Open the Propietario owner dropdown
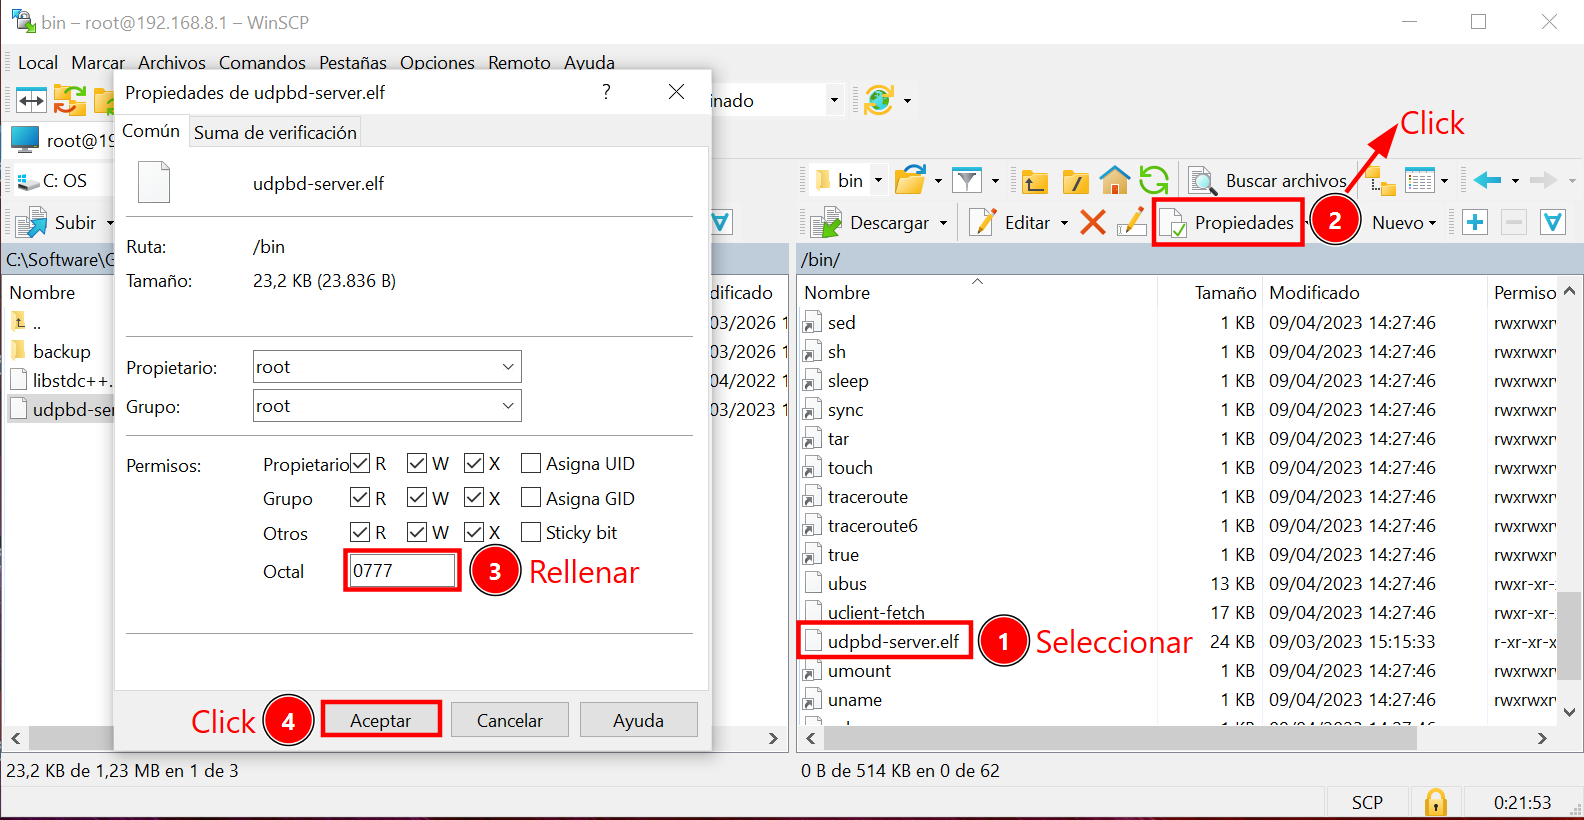 pyautogui.click(x=387, y=367)
